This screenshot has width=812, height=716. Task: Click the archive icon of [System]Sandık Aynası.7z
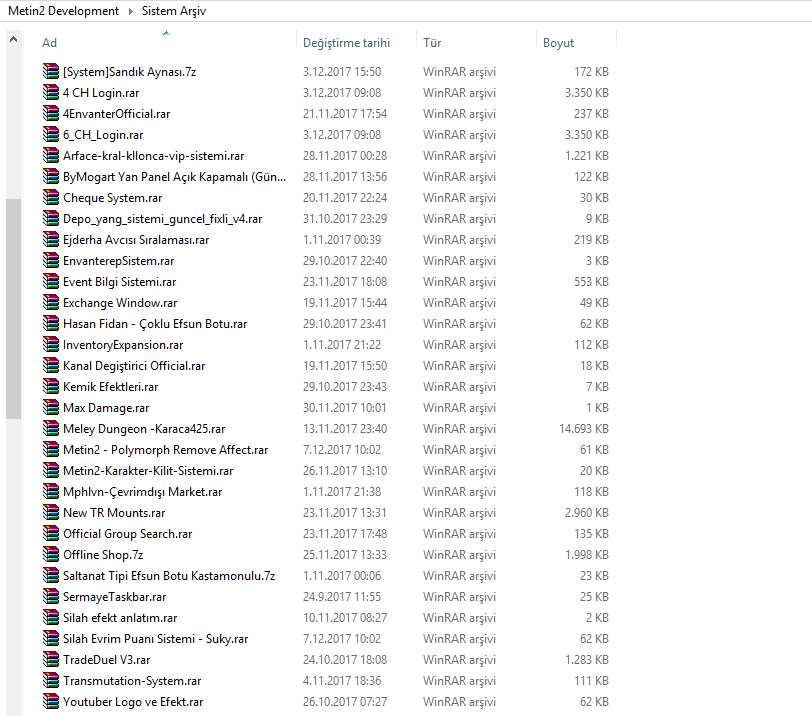[51, 71]
